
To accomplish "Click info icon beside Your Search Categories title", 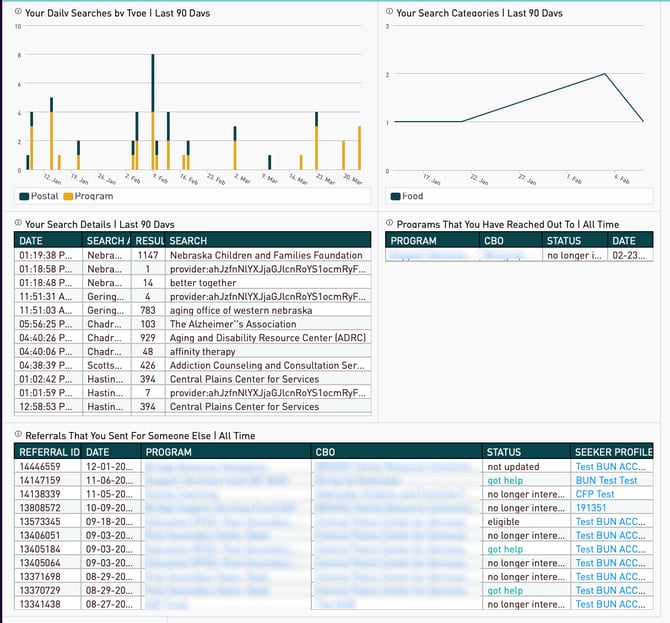I will point(390,13).
